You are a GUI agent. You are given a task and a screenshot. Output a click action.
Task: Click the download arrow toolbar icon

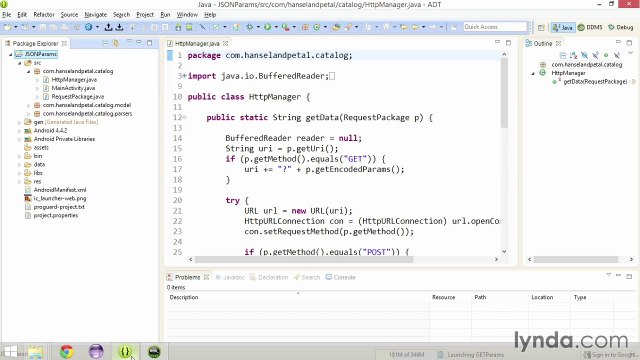(x=119, y=27)
